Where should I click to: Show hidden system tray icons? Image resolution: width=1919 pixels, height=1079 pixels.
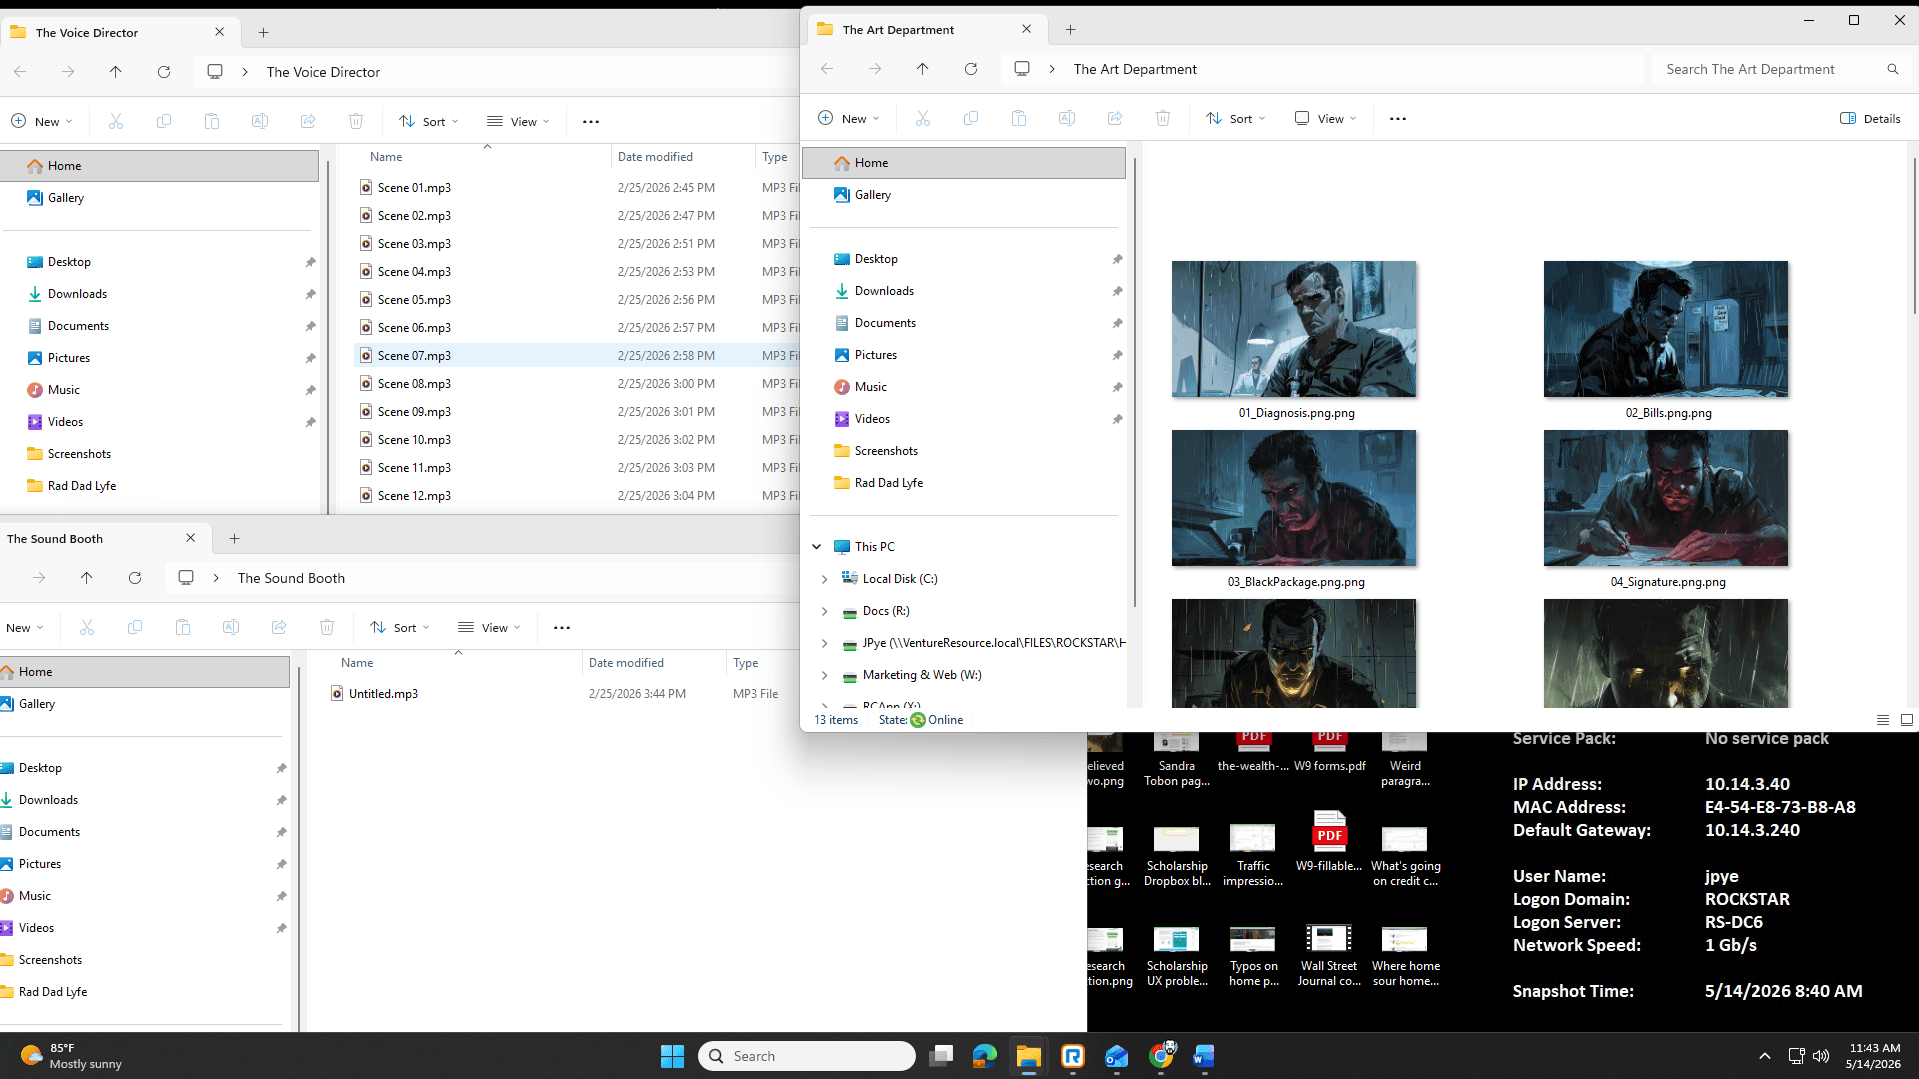[1764, 1056]
